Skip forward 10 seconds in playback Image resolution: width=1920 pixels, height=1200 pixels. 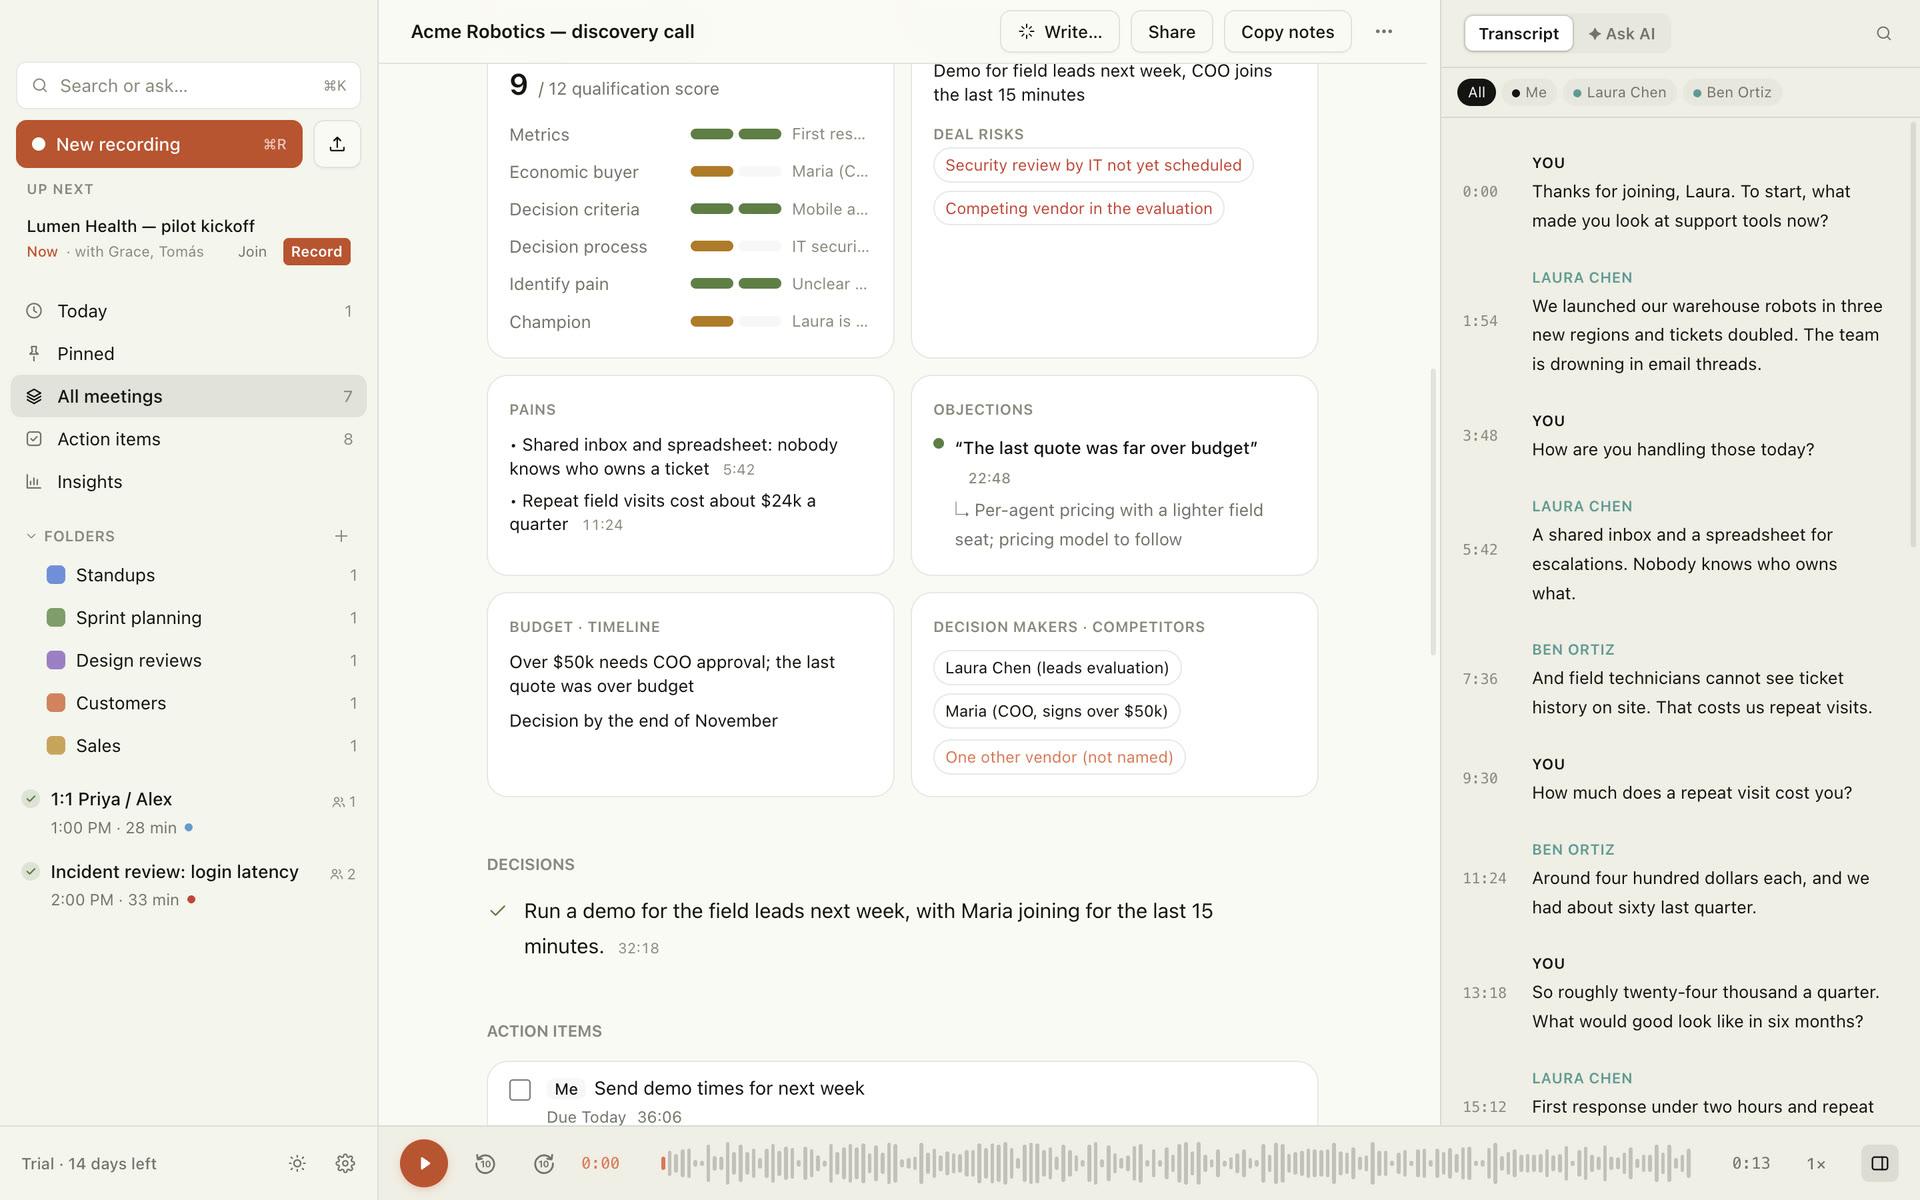click(544, 1163)
